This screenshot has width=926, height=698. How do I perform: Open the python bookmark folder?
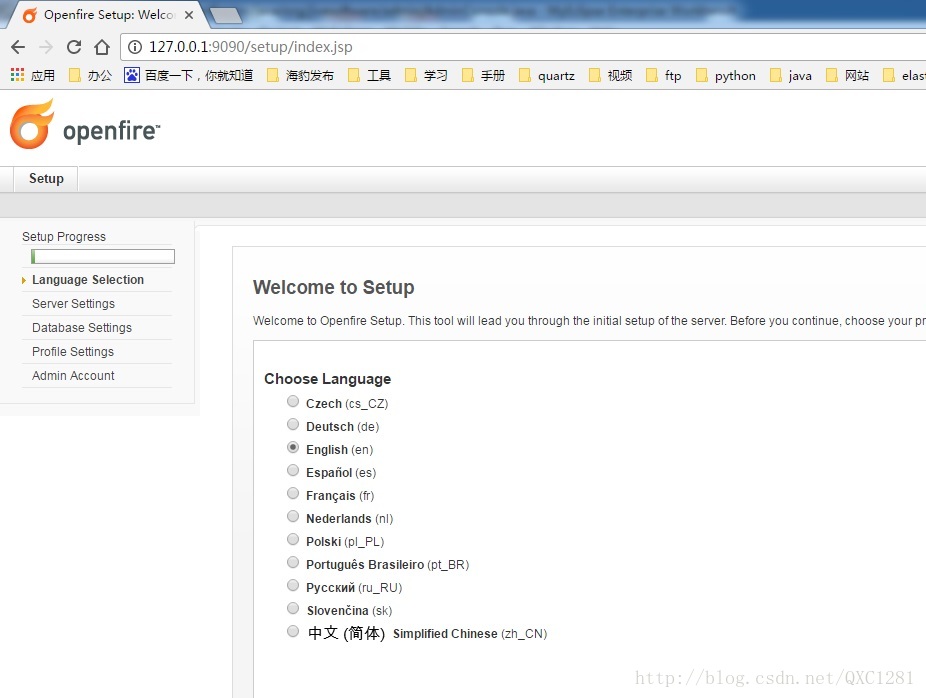tap(726, 75)
